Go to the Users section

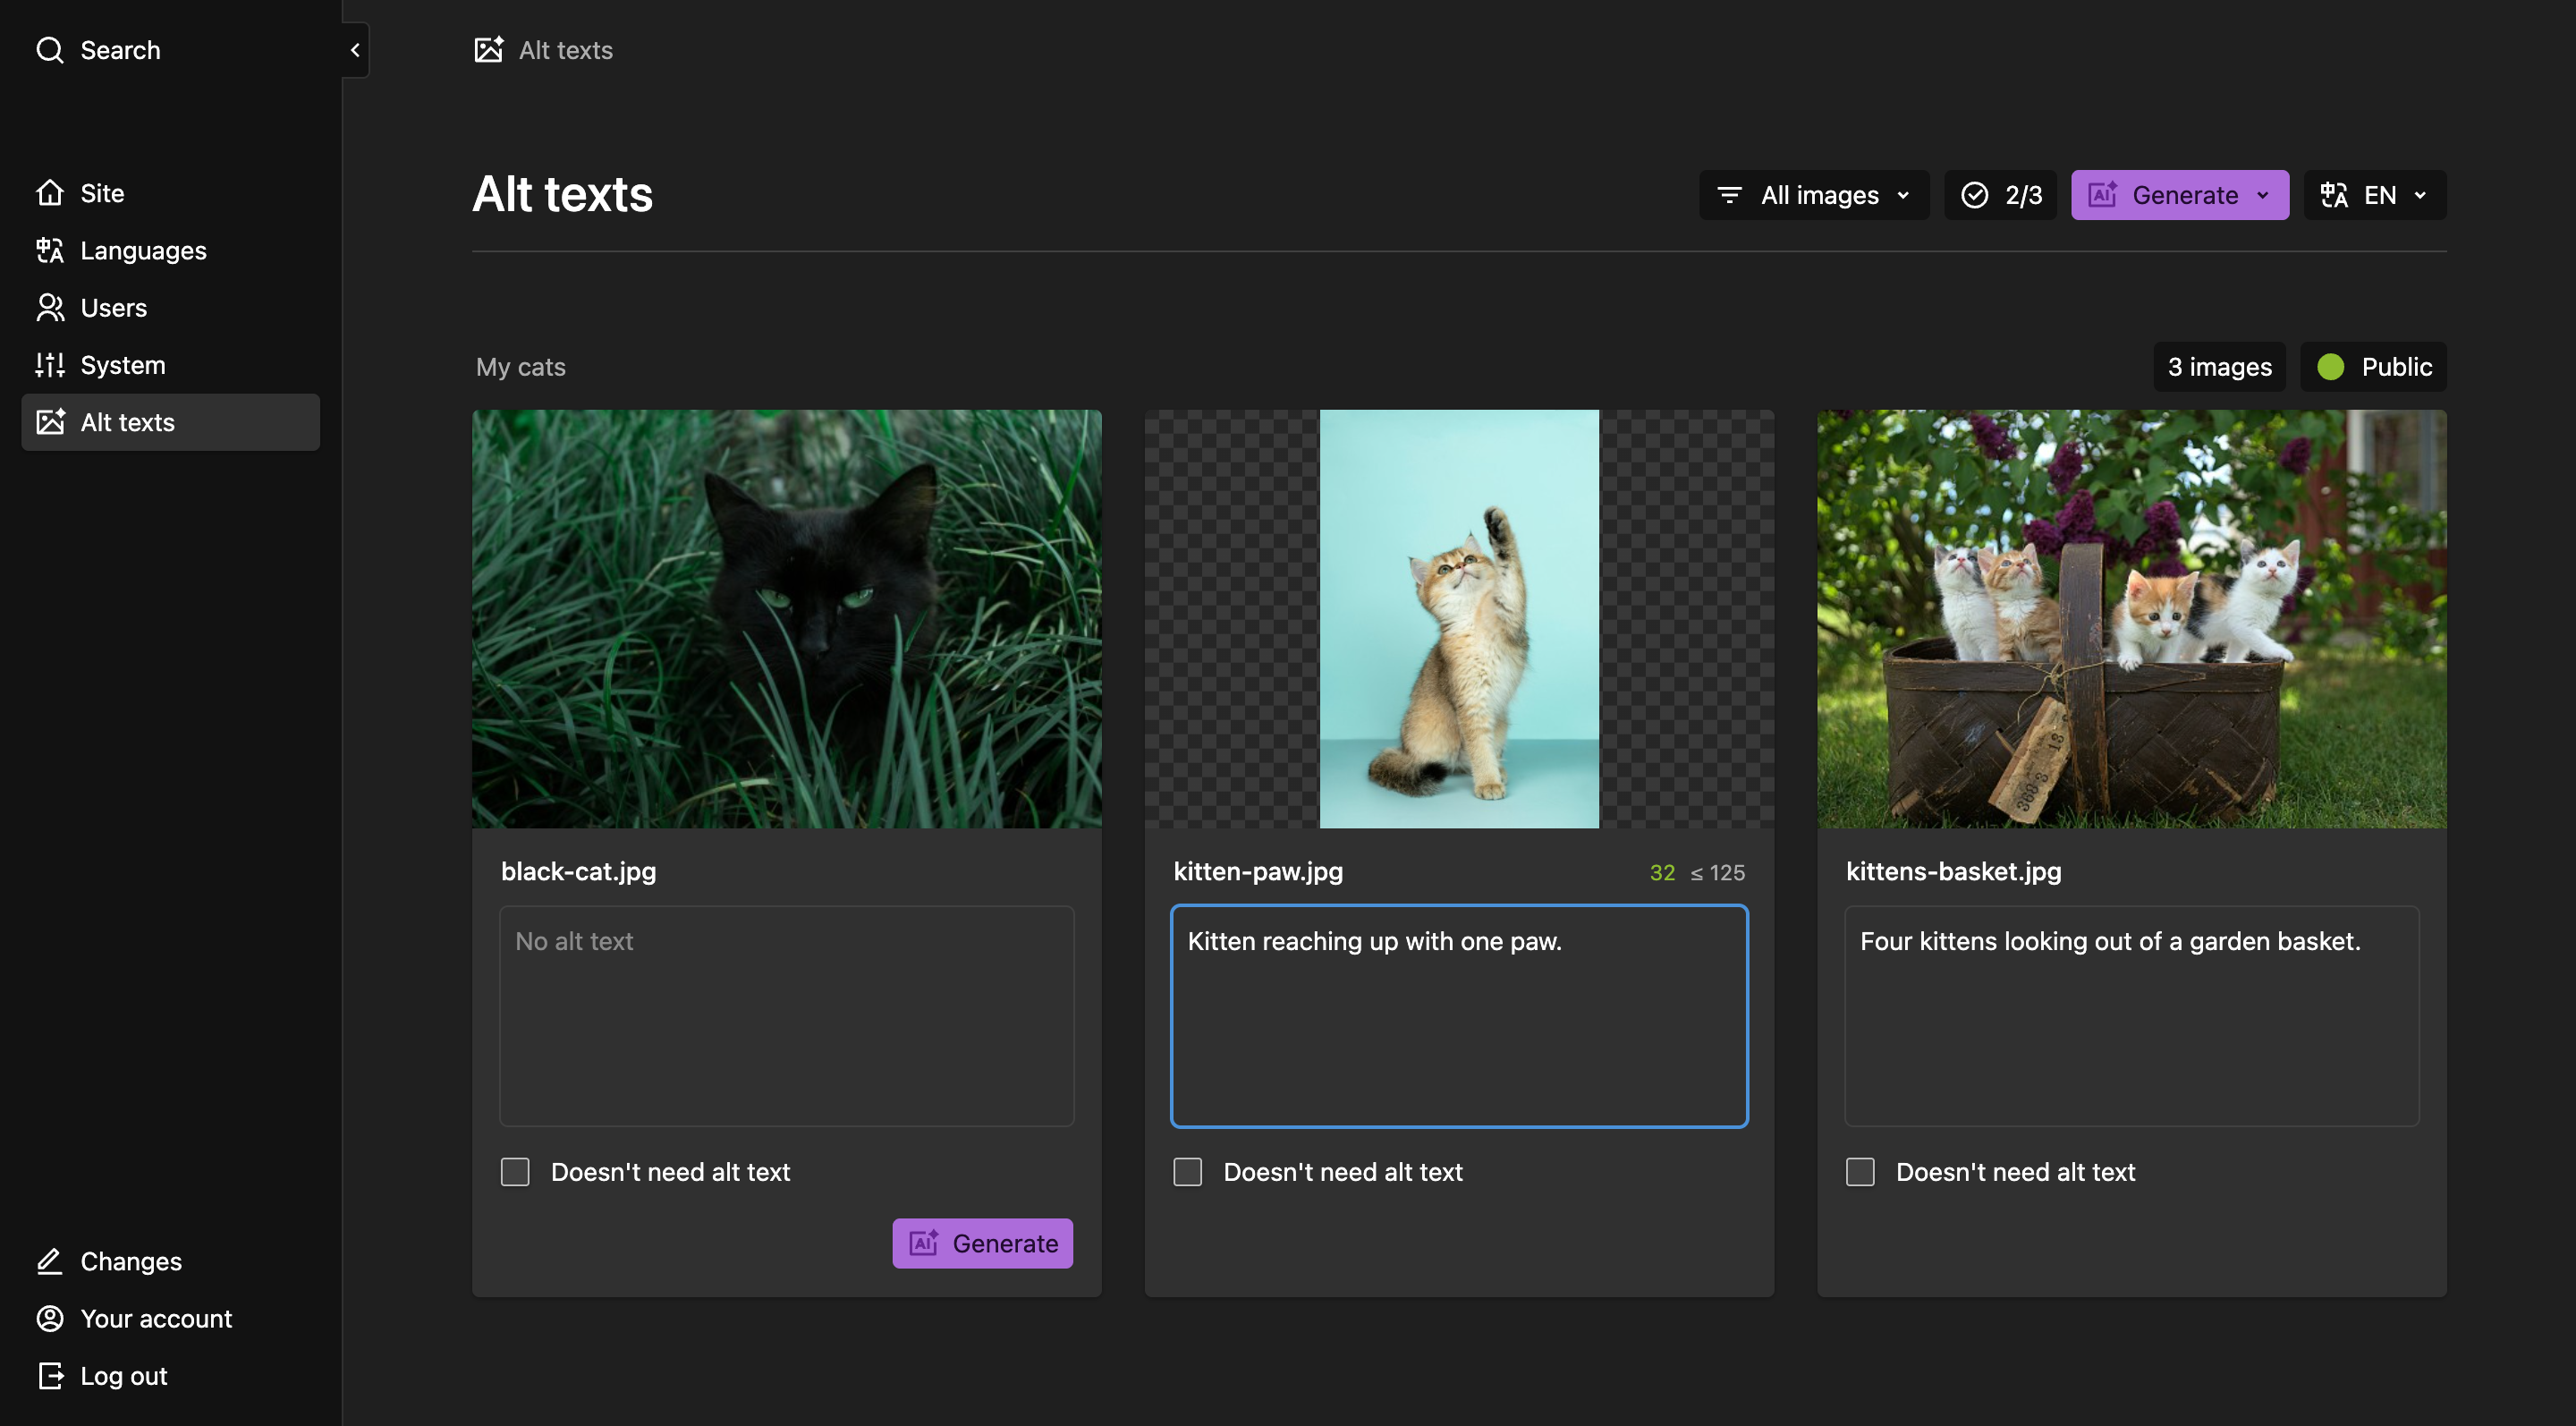170,307
